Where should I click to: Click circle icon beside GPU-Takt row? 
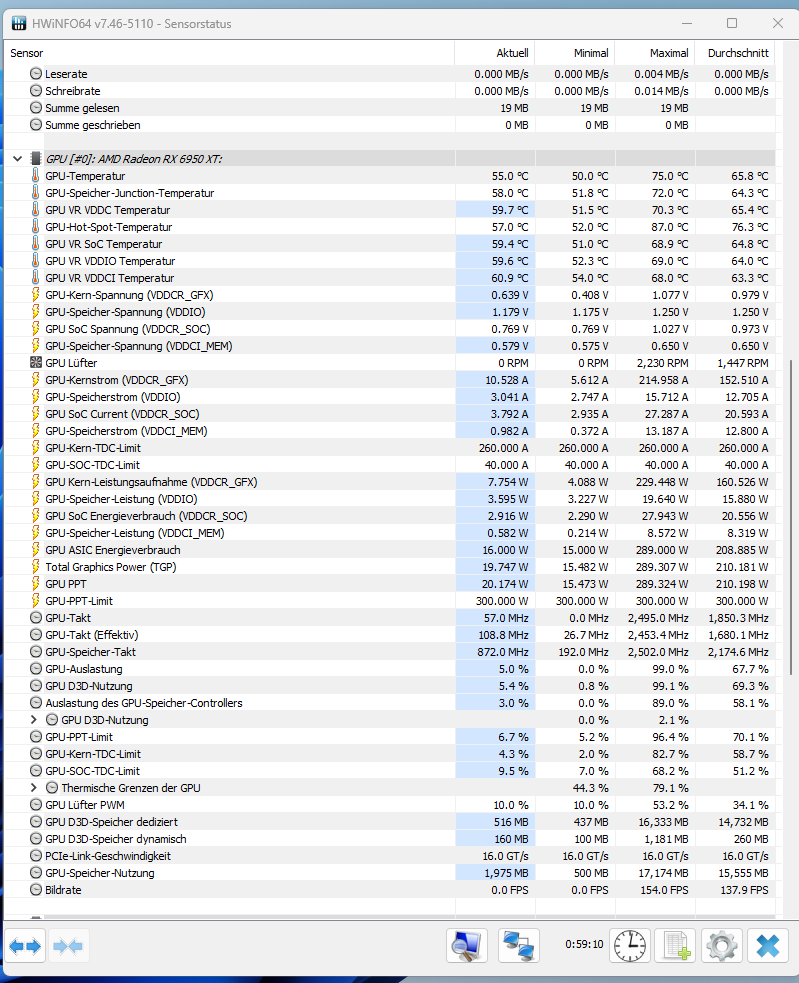click(x=36, y=618)
